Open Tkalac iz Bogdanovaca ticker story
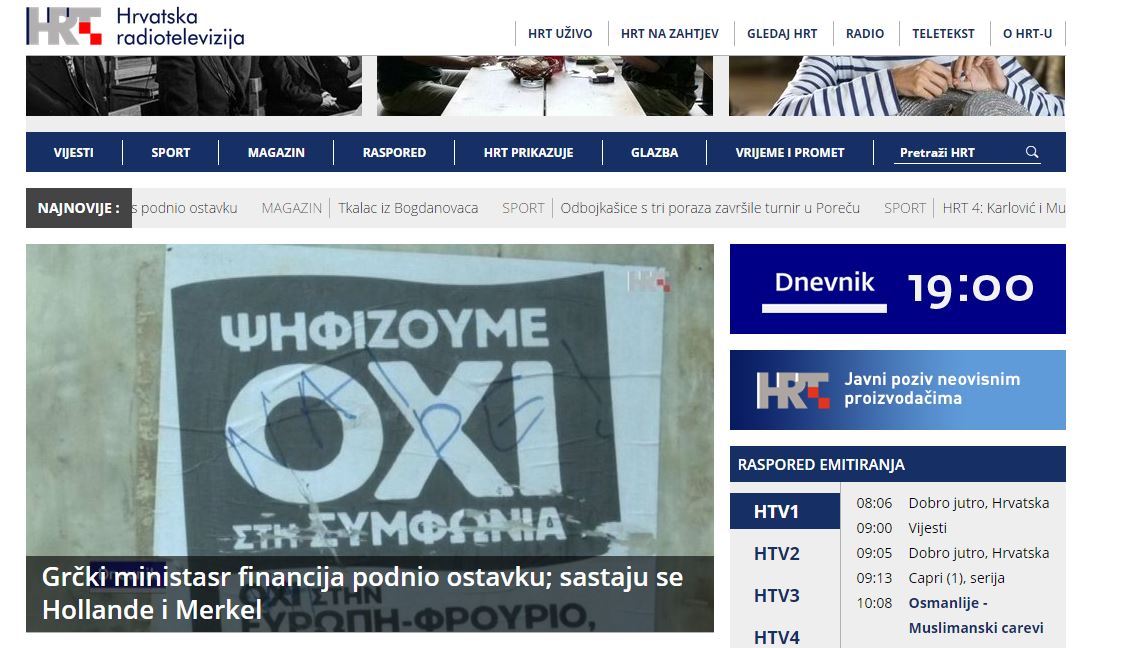The width and height of the screenshot is (1132, 648). (408, 208)
